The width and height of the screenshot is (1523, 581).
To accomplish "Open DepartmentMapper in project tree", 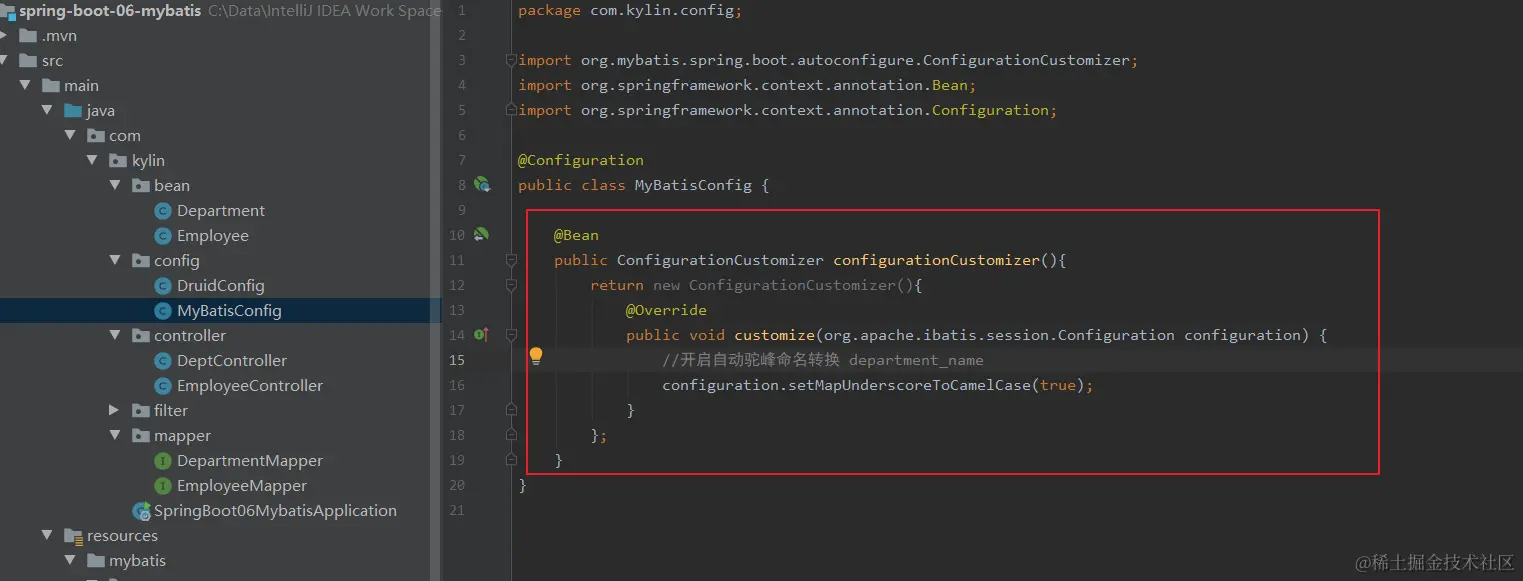I will click(250, 460).
